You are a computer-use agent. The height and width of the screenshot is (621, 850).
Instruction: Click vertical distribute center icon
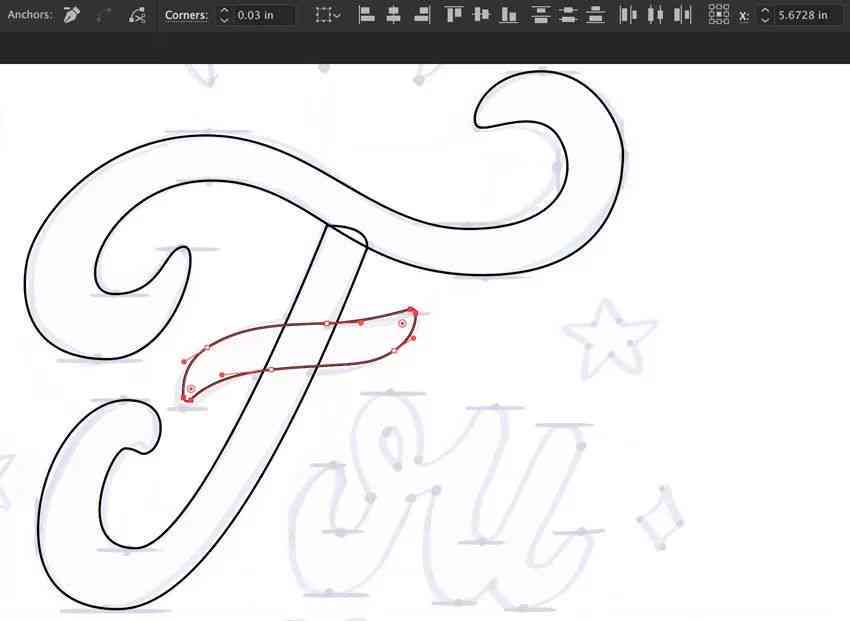click(568, 15)
